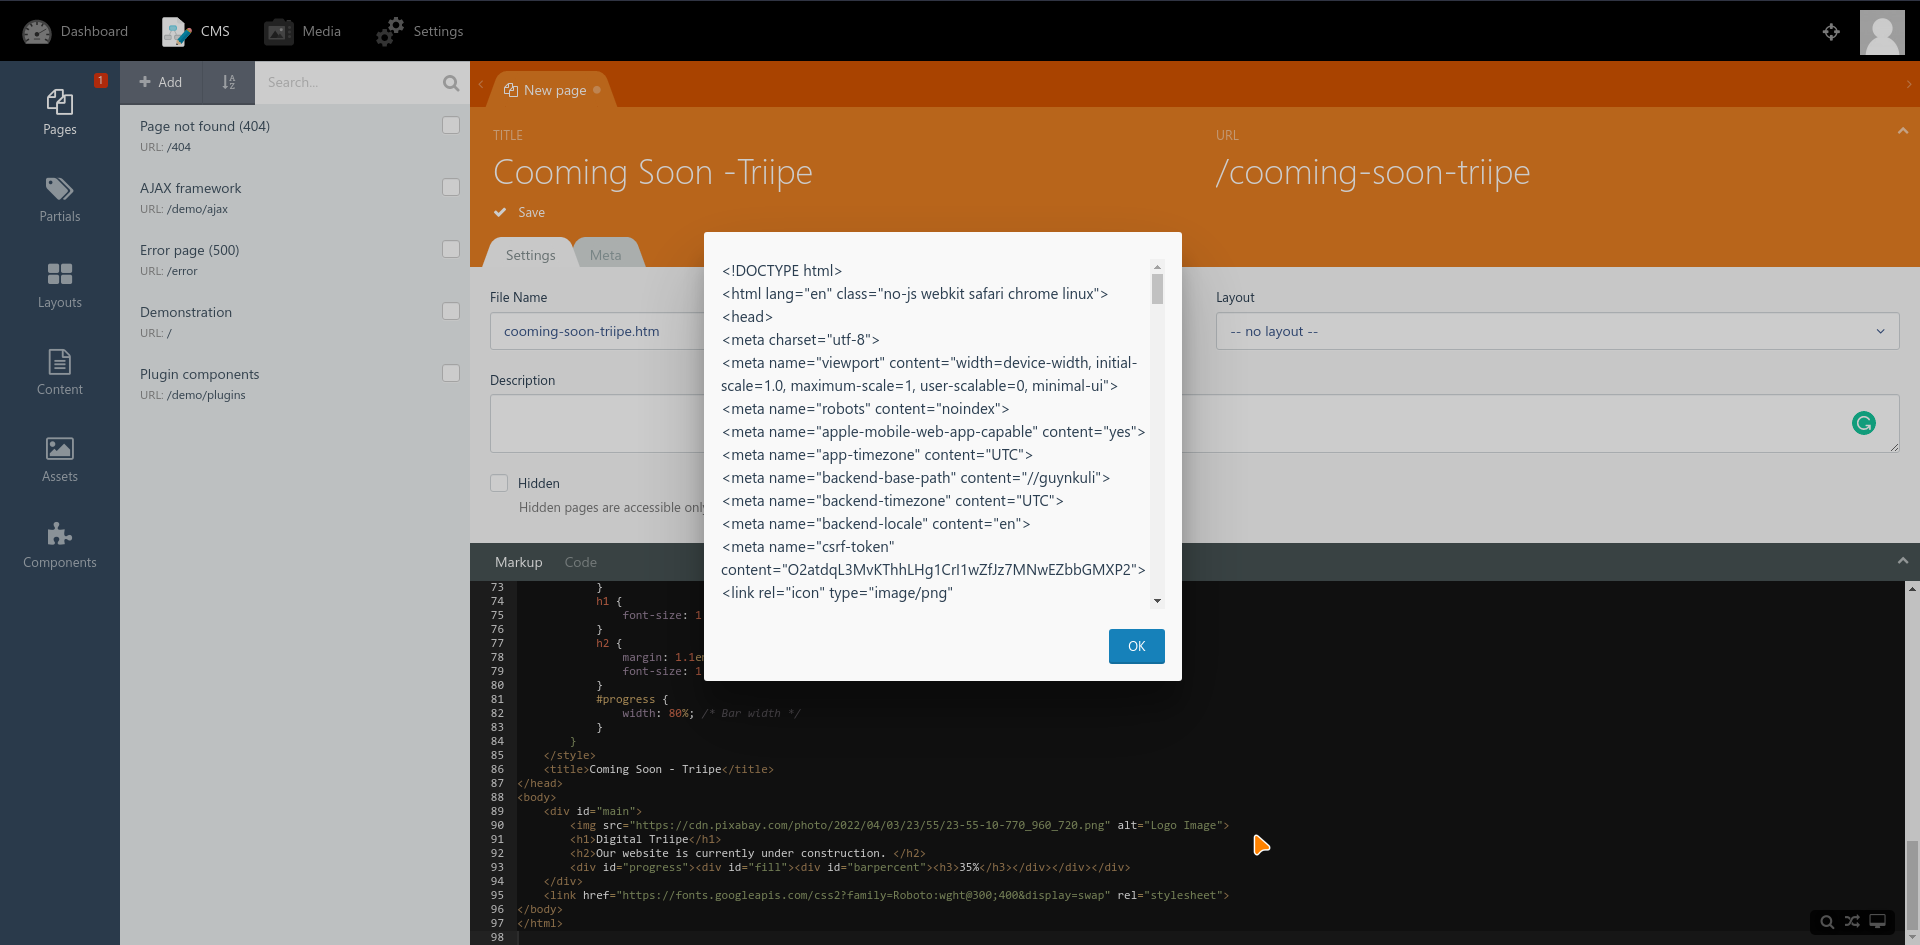Click the sort pages icon
1920x945 pixels.
(229, 83)
